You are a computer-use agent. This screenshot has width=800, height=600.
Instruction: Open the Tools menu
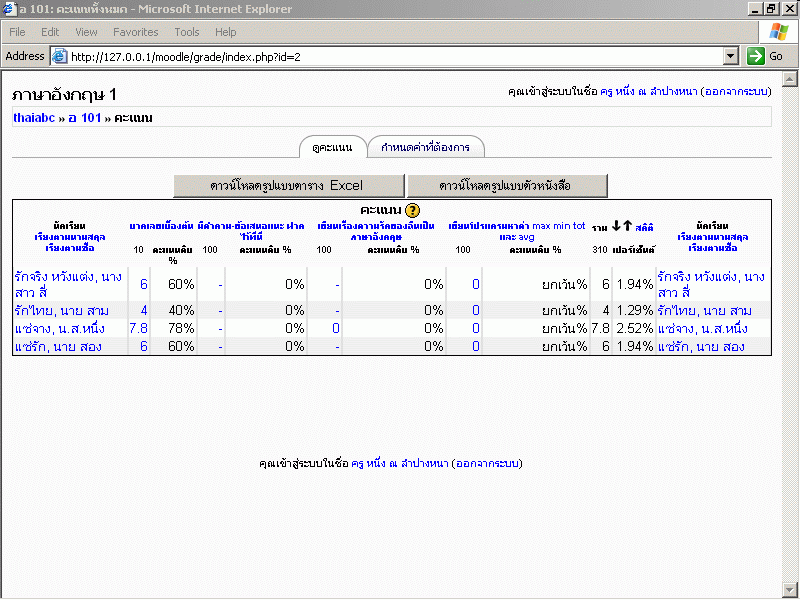tap(186, 32)
